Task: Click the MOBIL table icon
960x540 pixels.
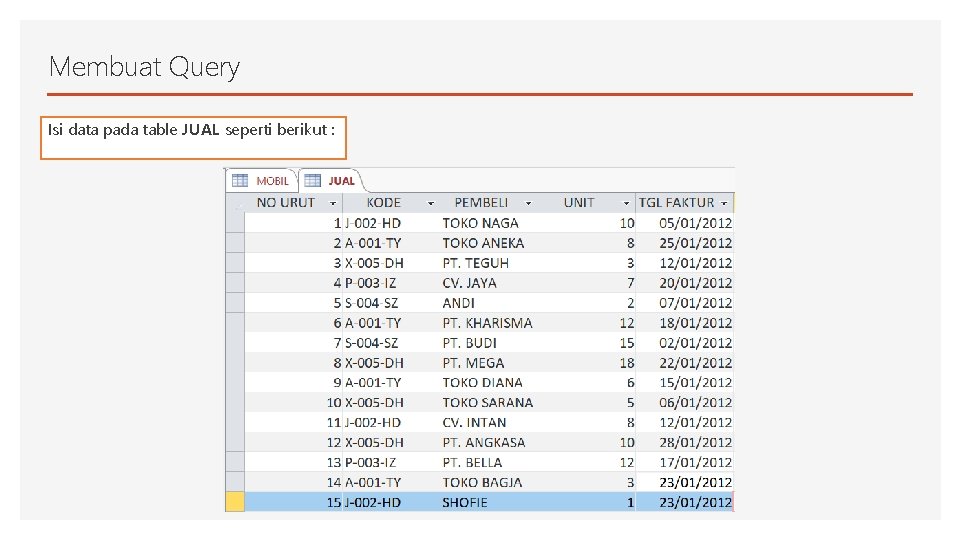Action: coord(240,181)
